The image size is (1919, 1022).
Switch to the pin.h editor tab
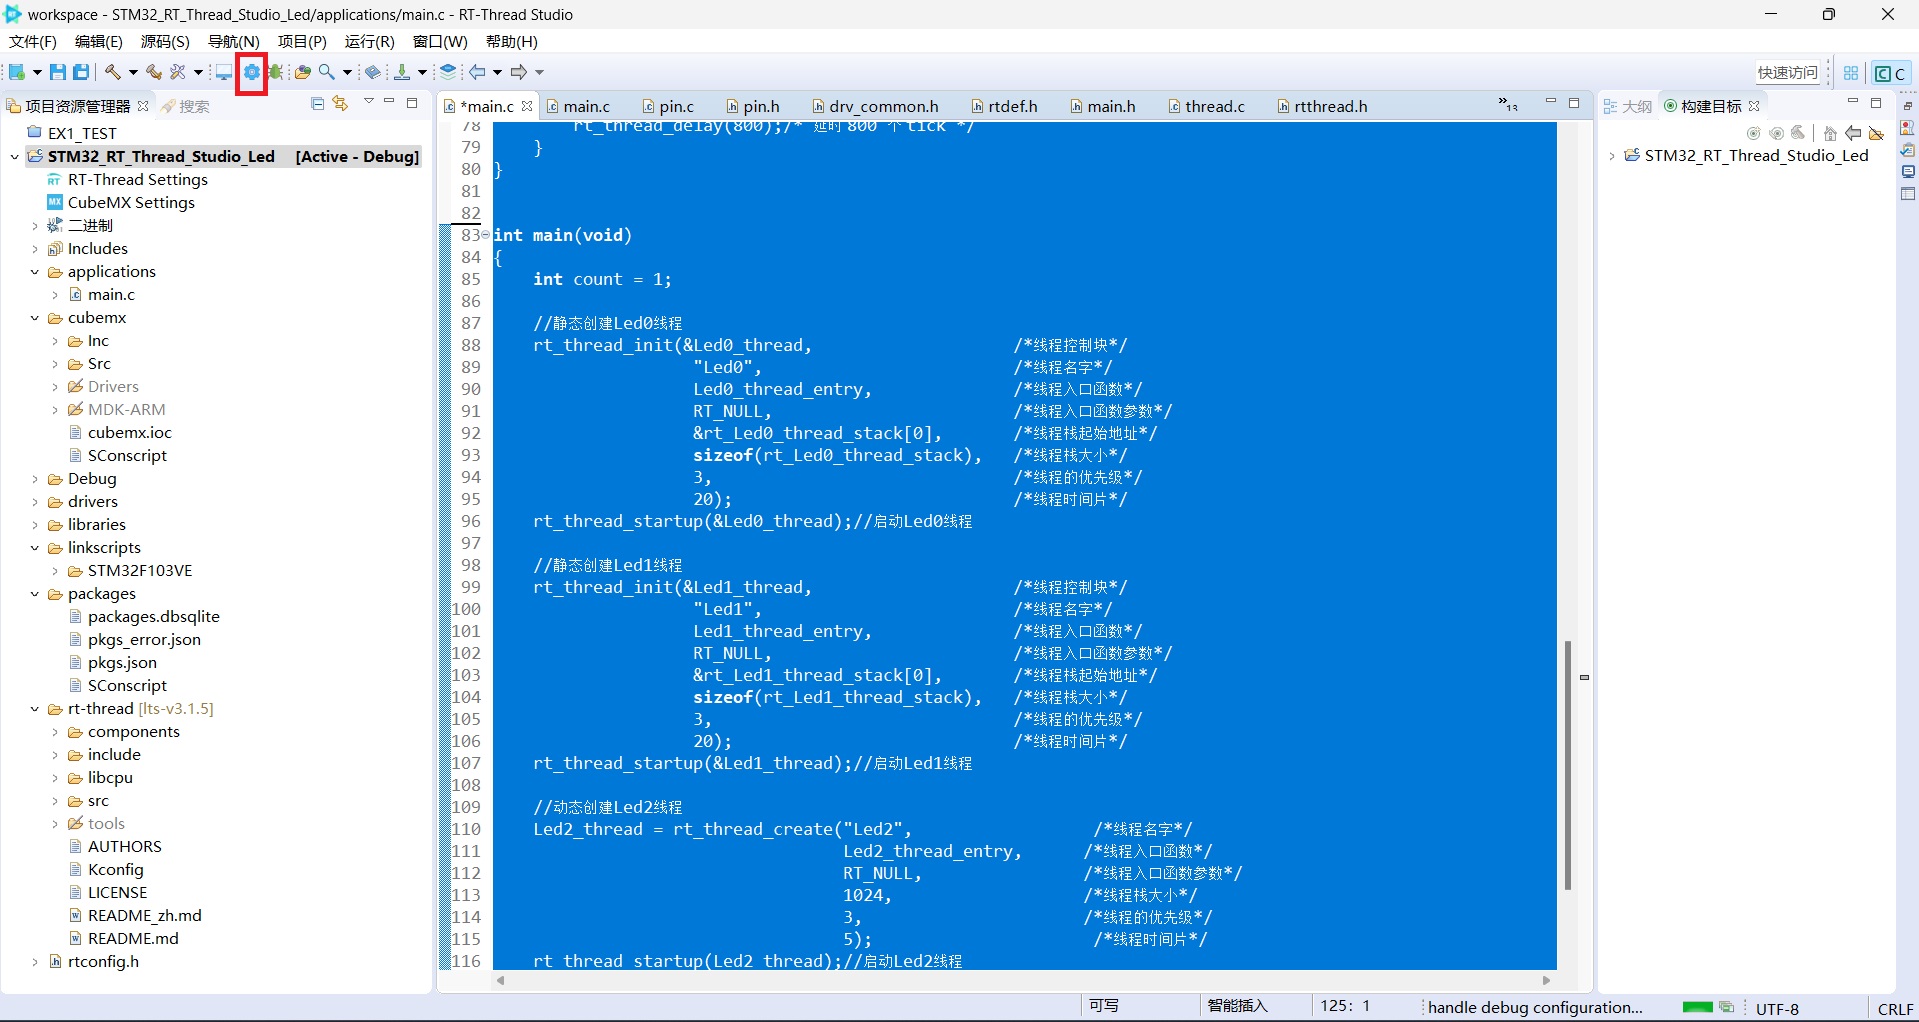coord(752,106)
